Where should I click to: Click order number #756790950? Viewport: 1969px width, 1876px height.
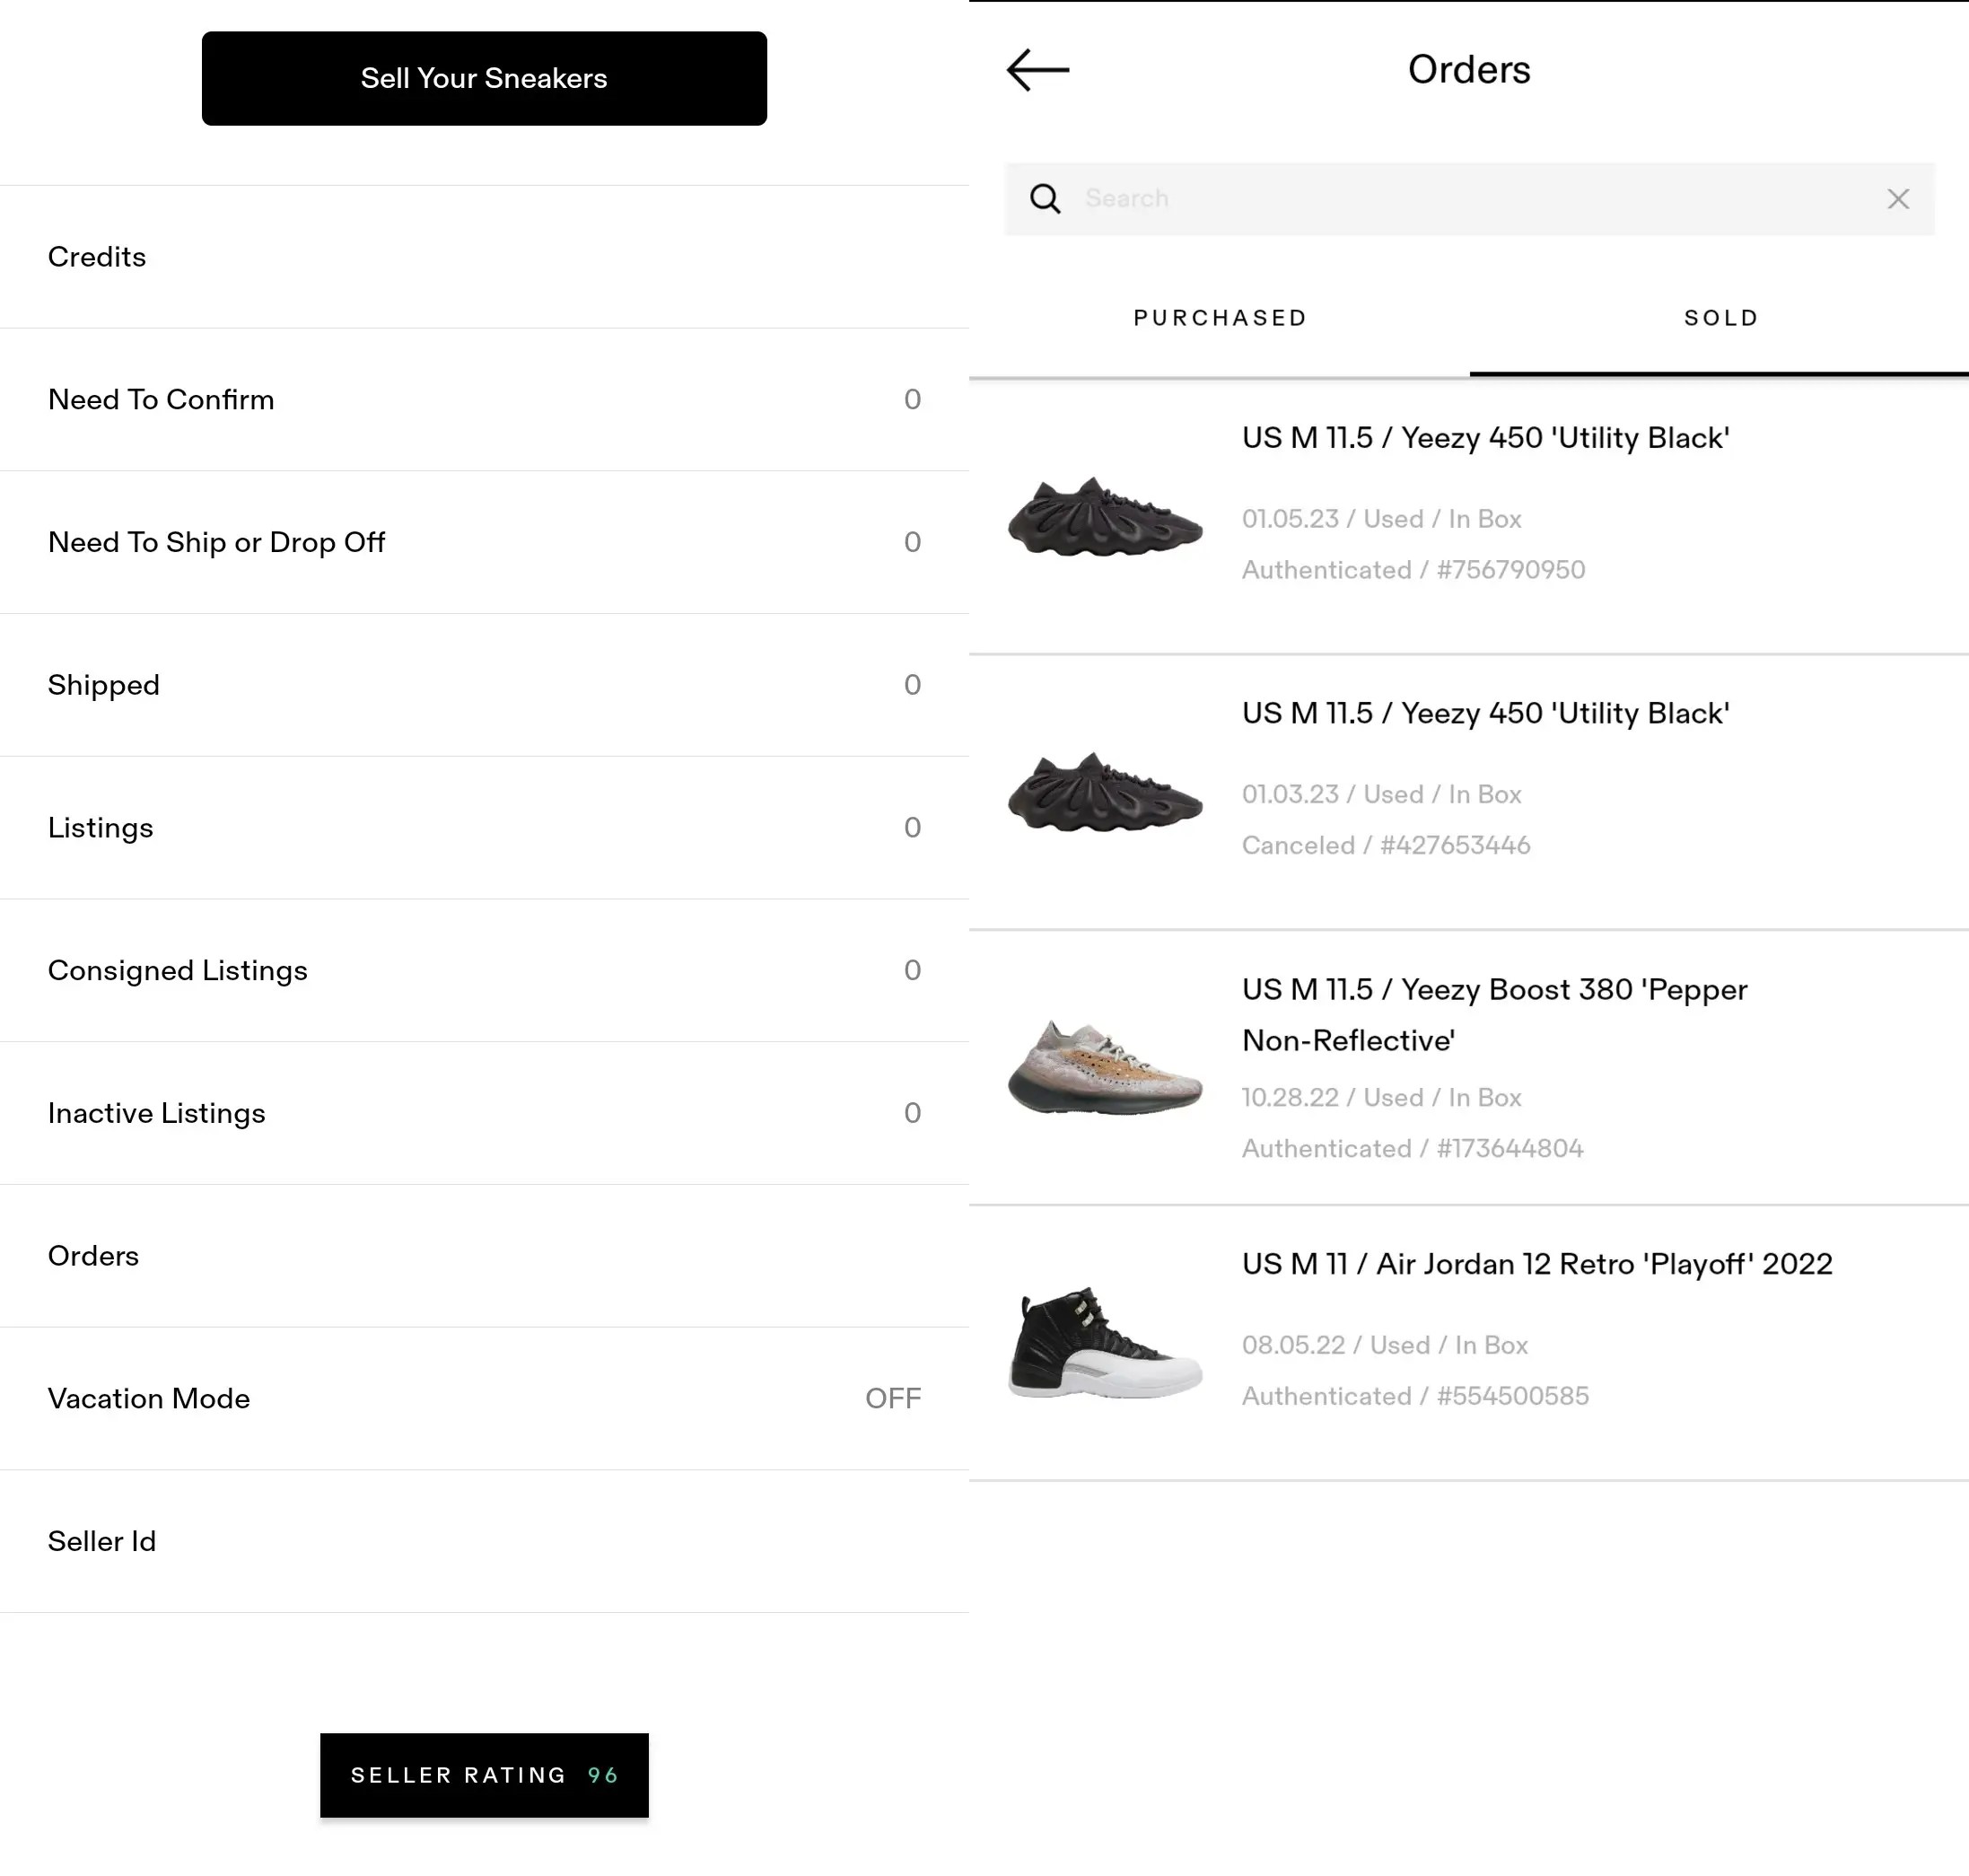coord(1511,570)
